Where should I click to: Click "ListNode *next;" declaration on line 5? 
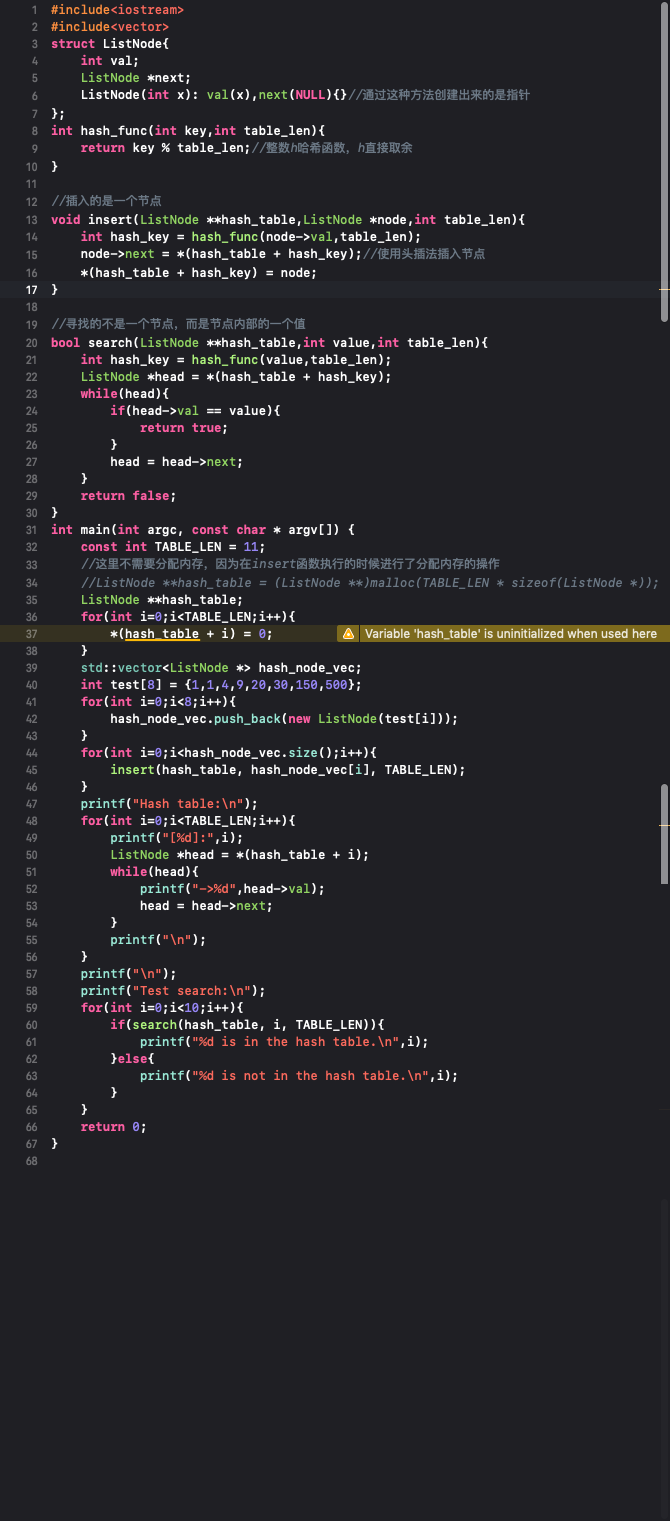(136, 78)
